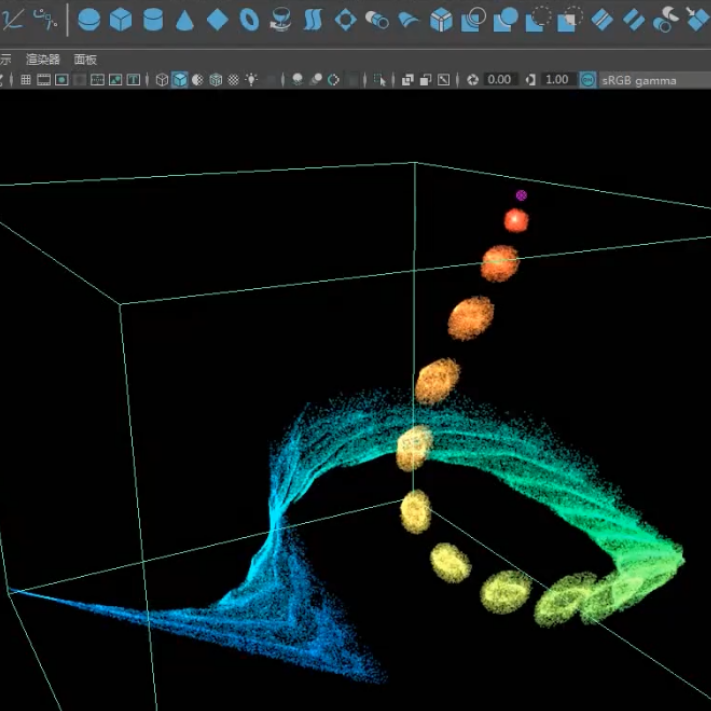Viewport: 711px width, 711px height.
Task: Click the Planar surface icon
Action: (x=346, y=20)
